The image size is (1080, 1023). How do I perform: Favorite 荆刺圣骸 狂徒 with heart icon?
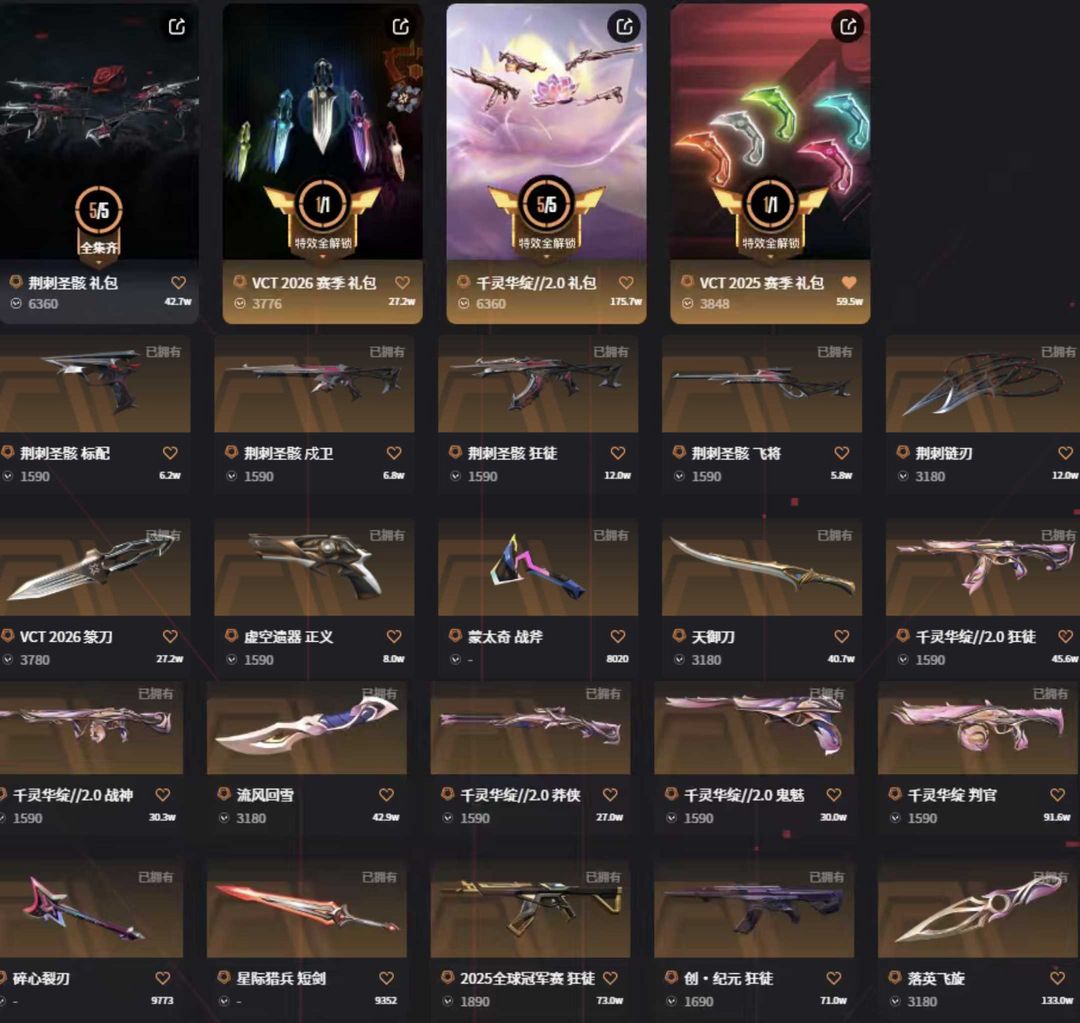[x=618, y=453]
